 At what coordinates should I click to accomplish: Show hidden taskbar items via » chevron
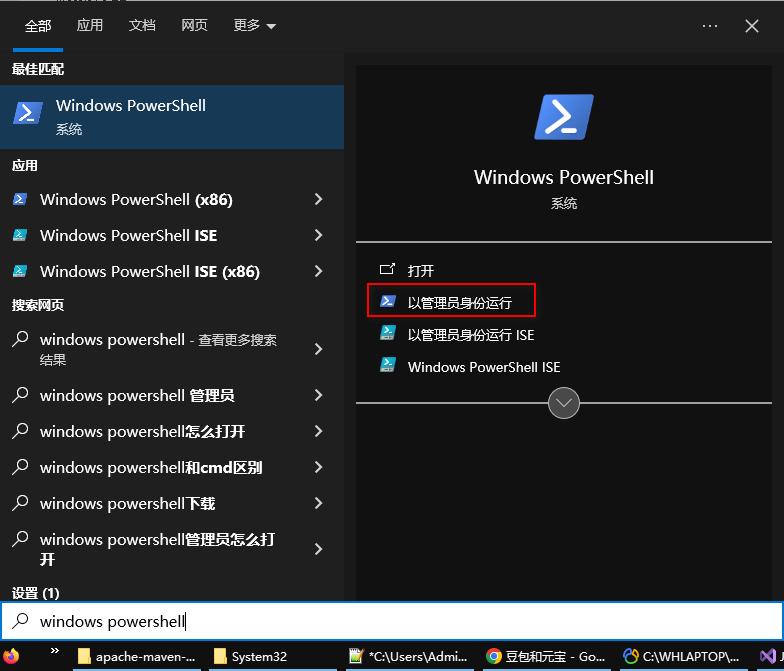(55, 651)
